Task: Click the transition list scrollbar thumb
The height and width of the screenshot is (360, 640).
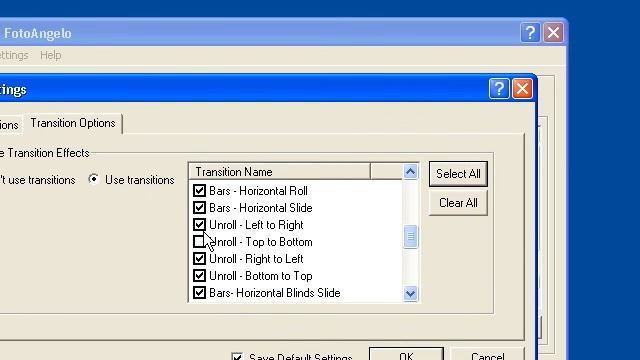Action: [410, 236]
